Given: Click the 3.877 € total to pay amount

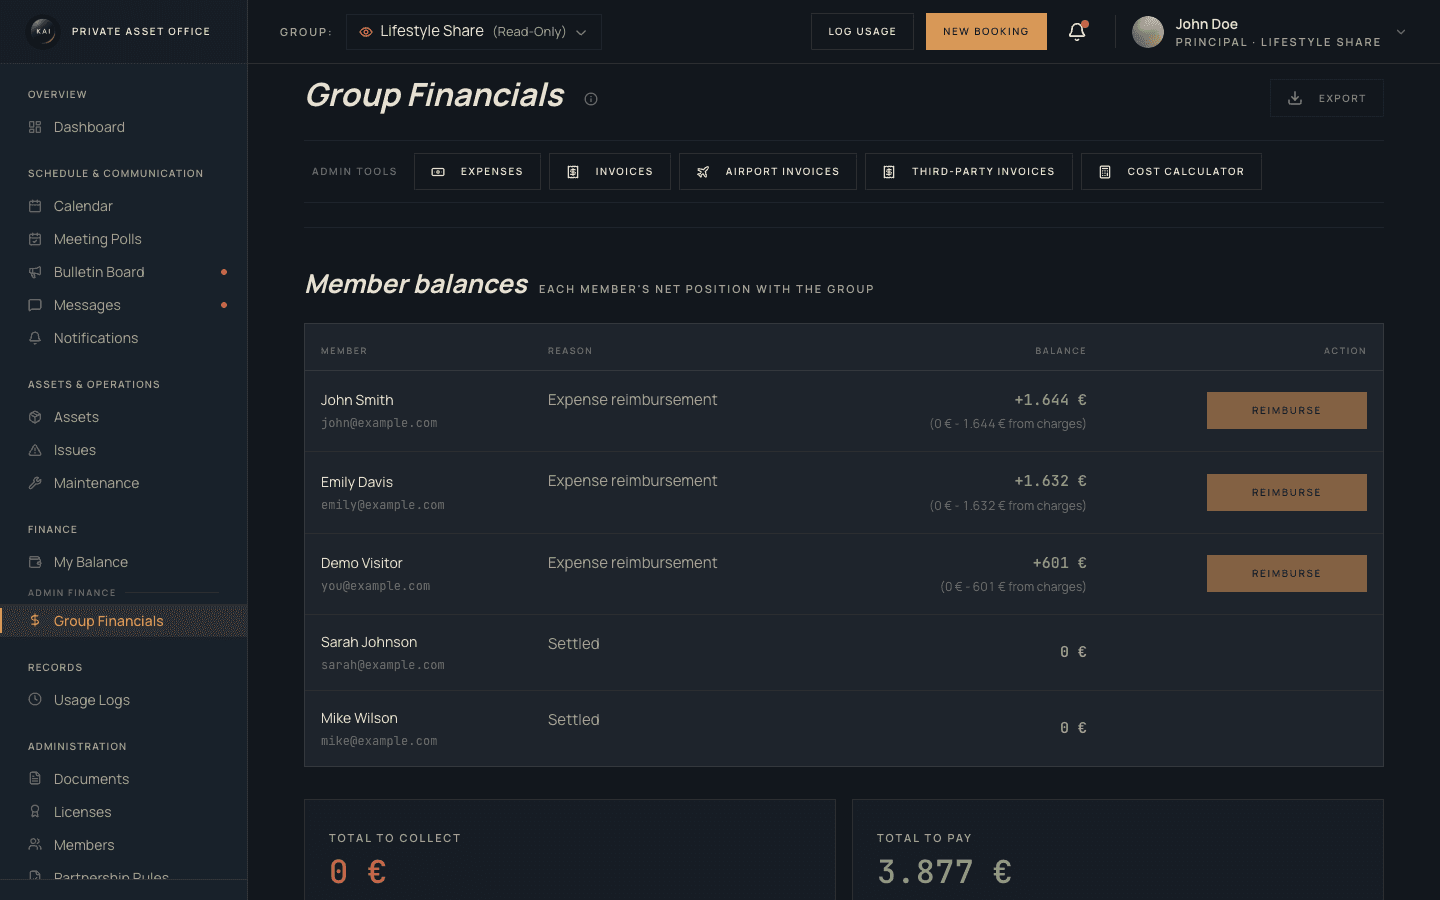Looking at the screenshot, I should pos(944,872).
